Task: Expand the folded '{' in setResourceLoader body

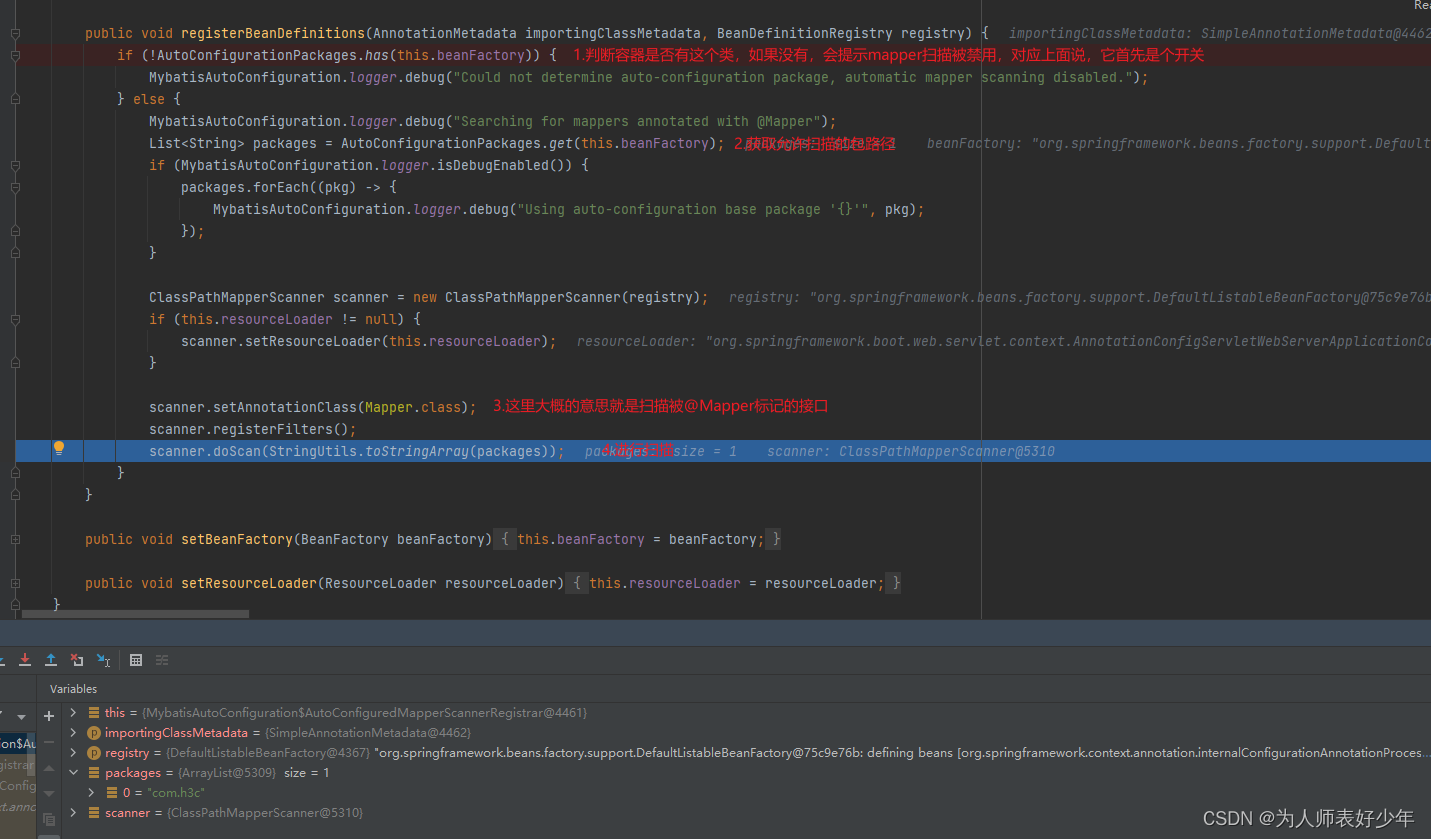Action: pyautogui.click(x=578, y=583)
